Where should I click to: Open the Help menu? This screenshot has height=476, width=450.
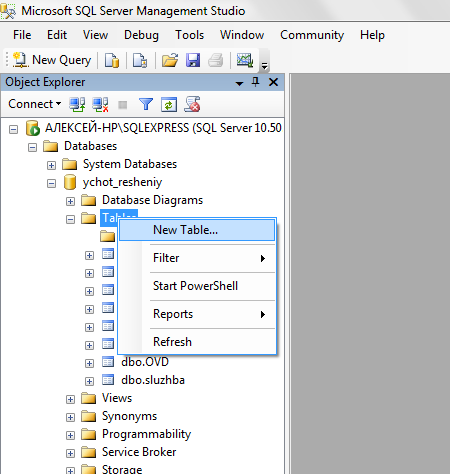click(372, 35)
